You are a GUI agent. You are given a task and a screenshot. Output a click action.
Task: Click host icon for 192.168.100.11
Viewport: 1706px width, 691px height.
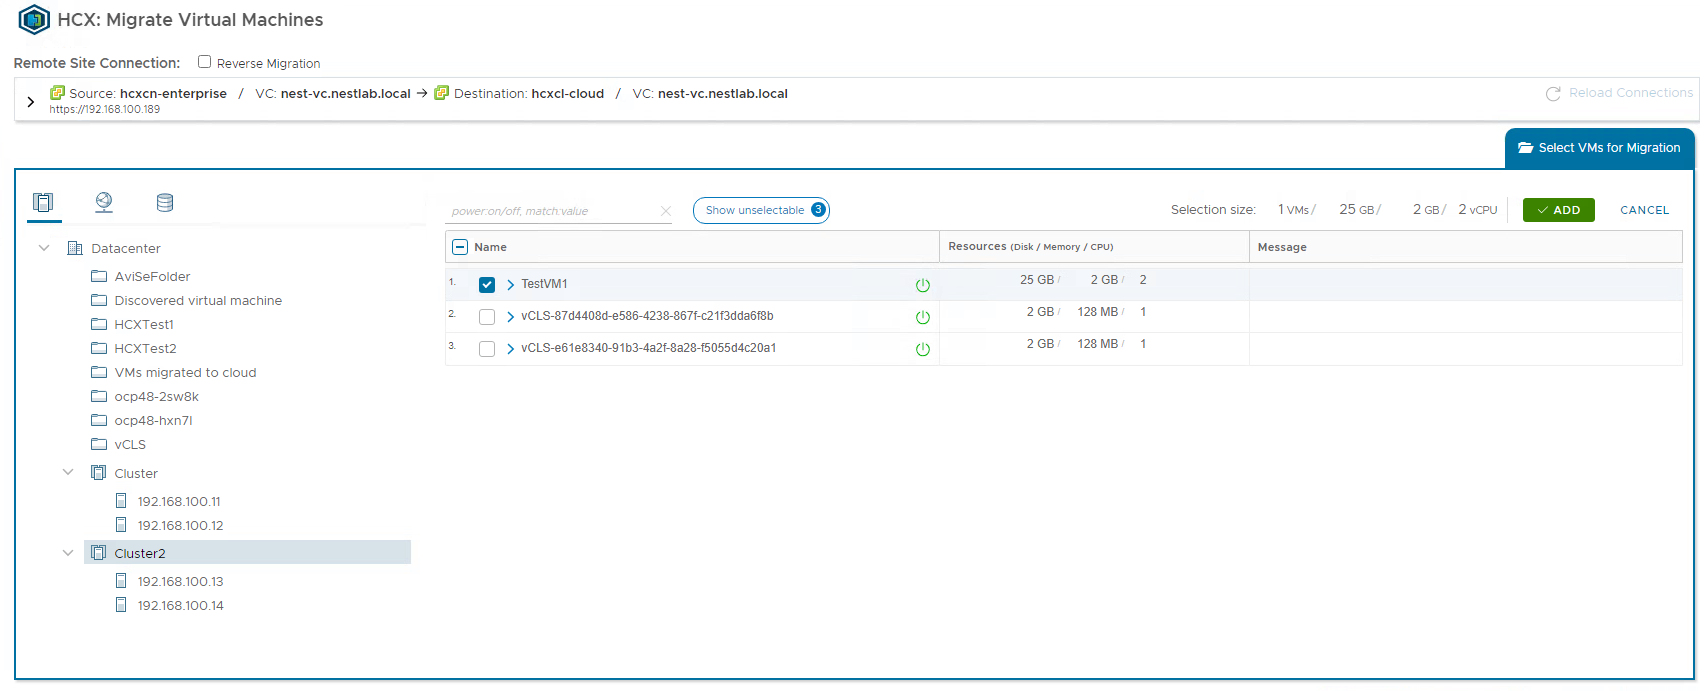click(x=121, y=501)
